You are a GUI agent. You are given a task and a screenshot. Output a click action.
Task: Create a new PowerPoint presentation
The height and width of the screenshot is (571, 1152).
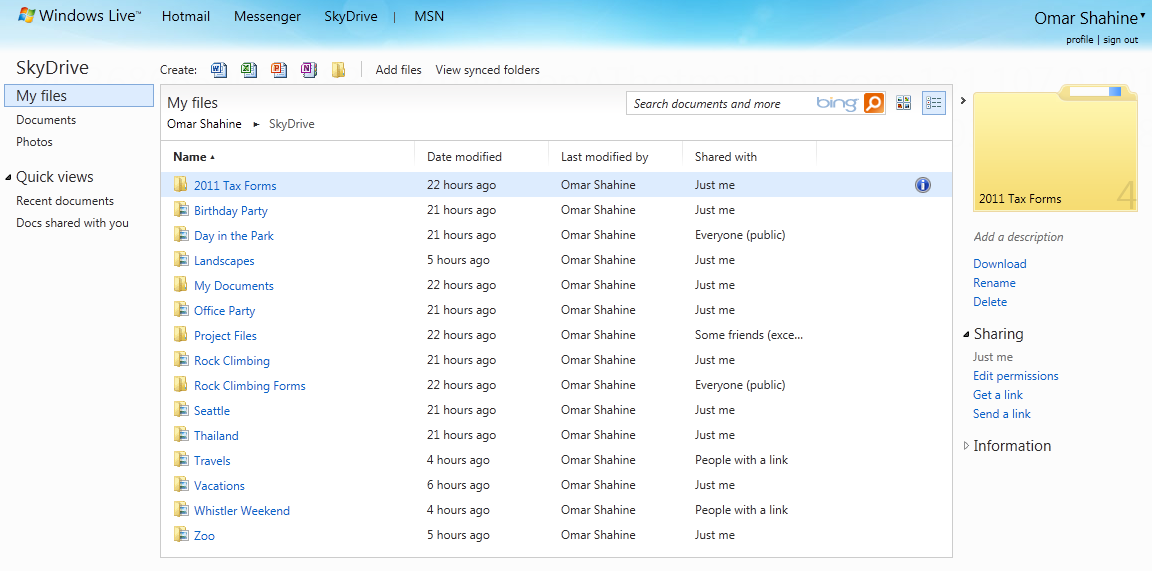[x=279, y=70]
